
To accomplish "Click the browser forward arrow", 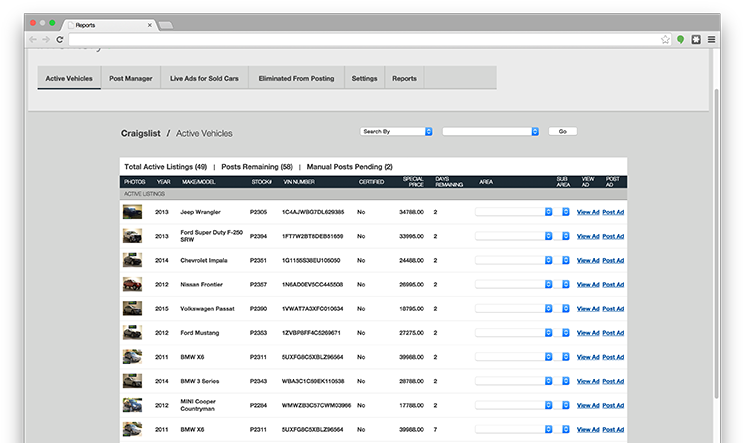I will click(x=46, y=39).
